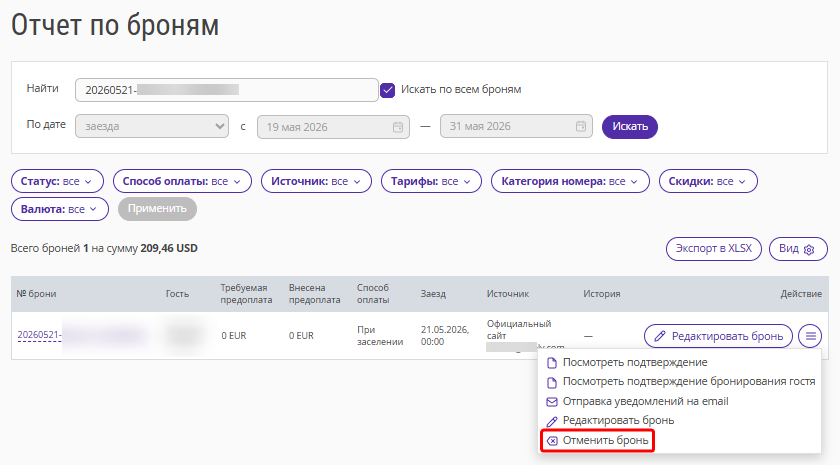The width and height of the screenshot is (840, 465).
Task: Click the Искать search button
Action: click(x=629, y=126)
